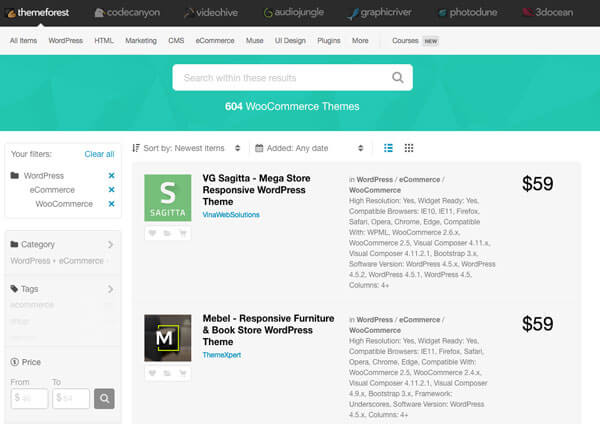Click the price From input field

click(x=29, y=398)
